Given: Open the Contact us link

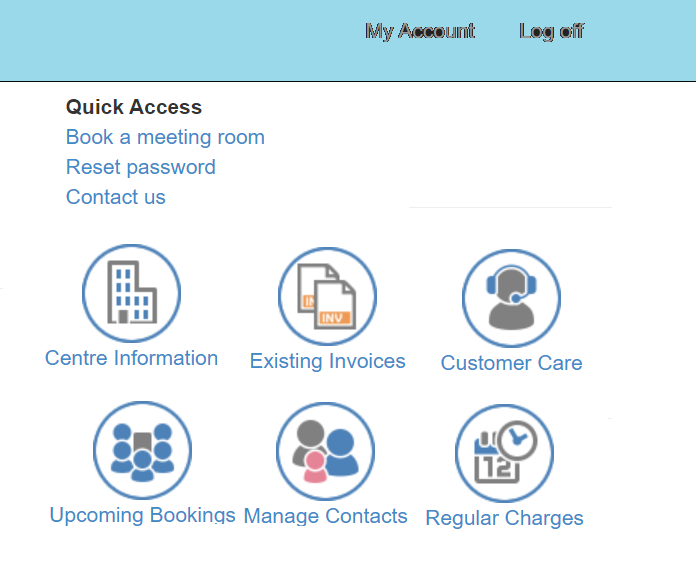Looking at the screenshot, I should point(116,197).
